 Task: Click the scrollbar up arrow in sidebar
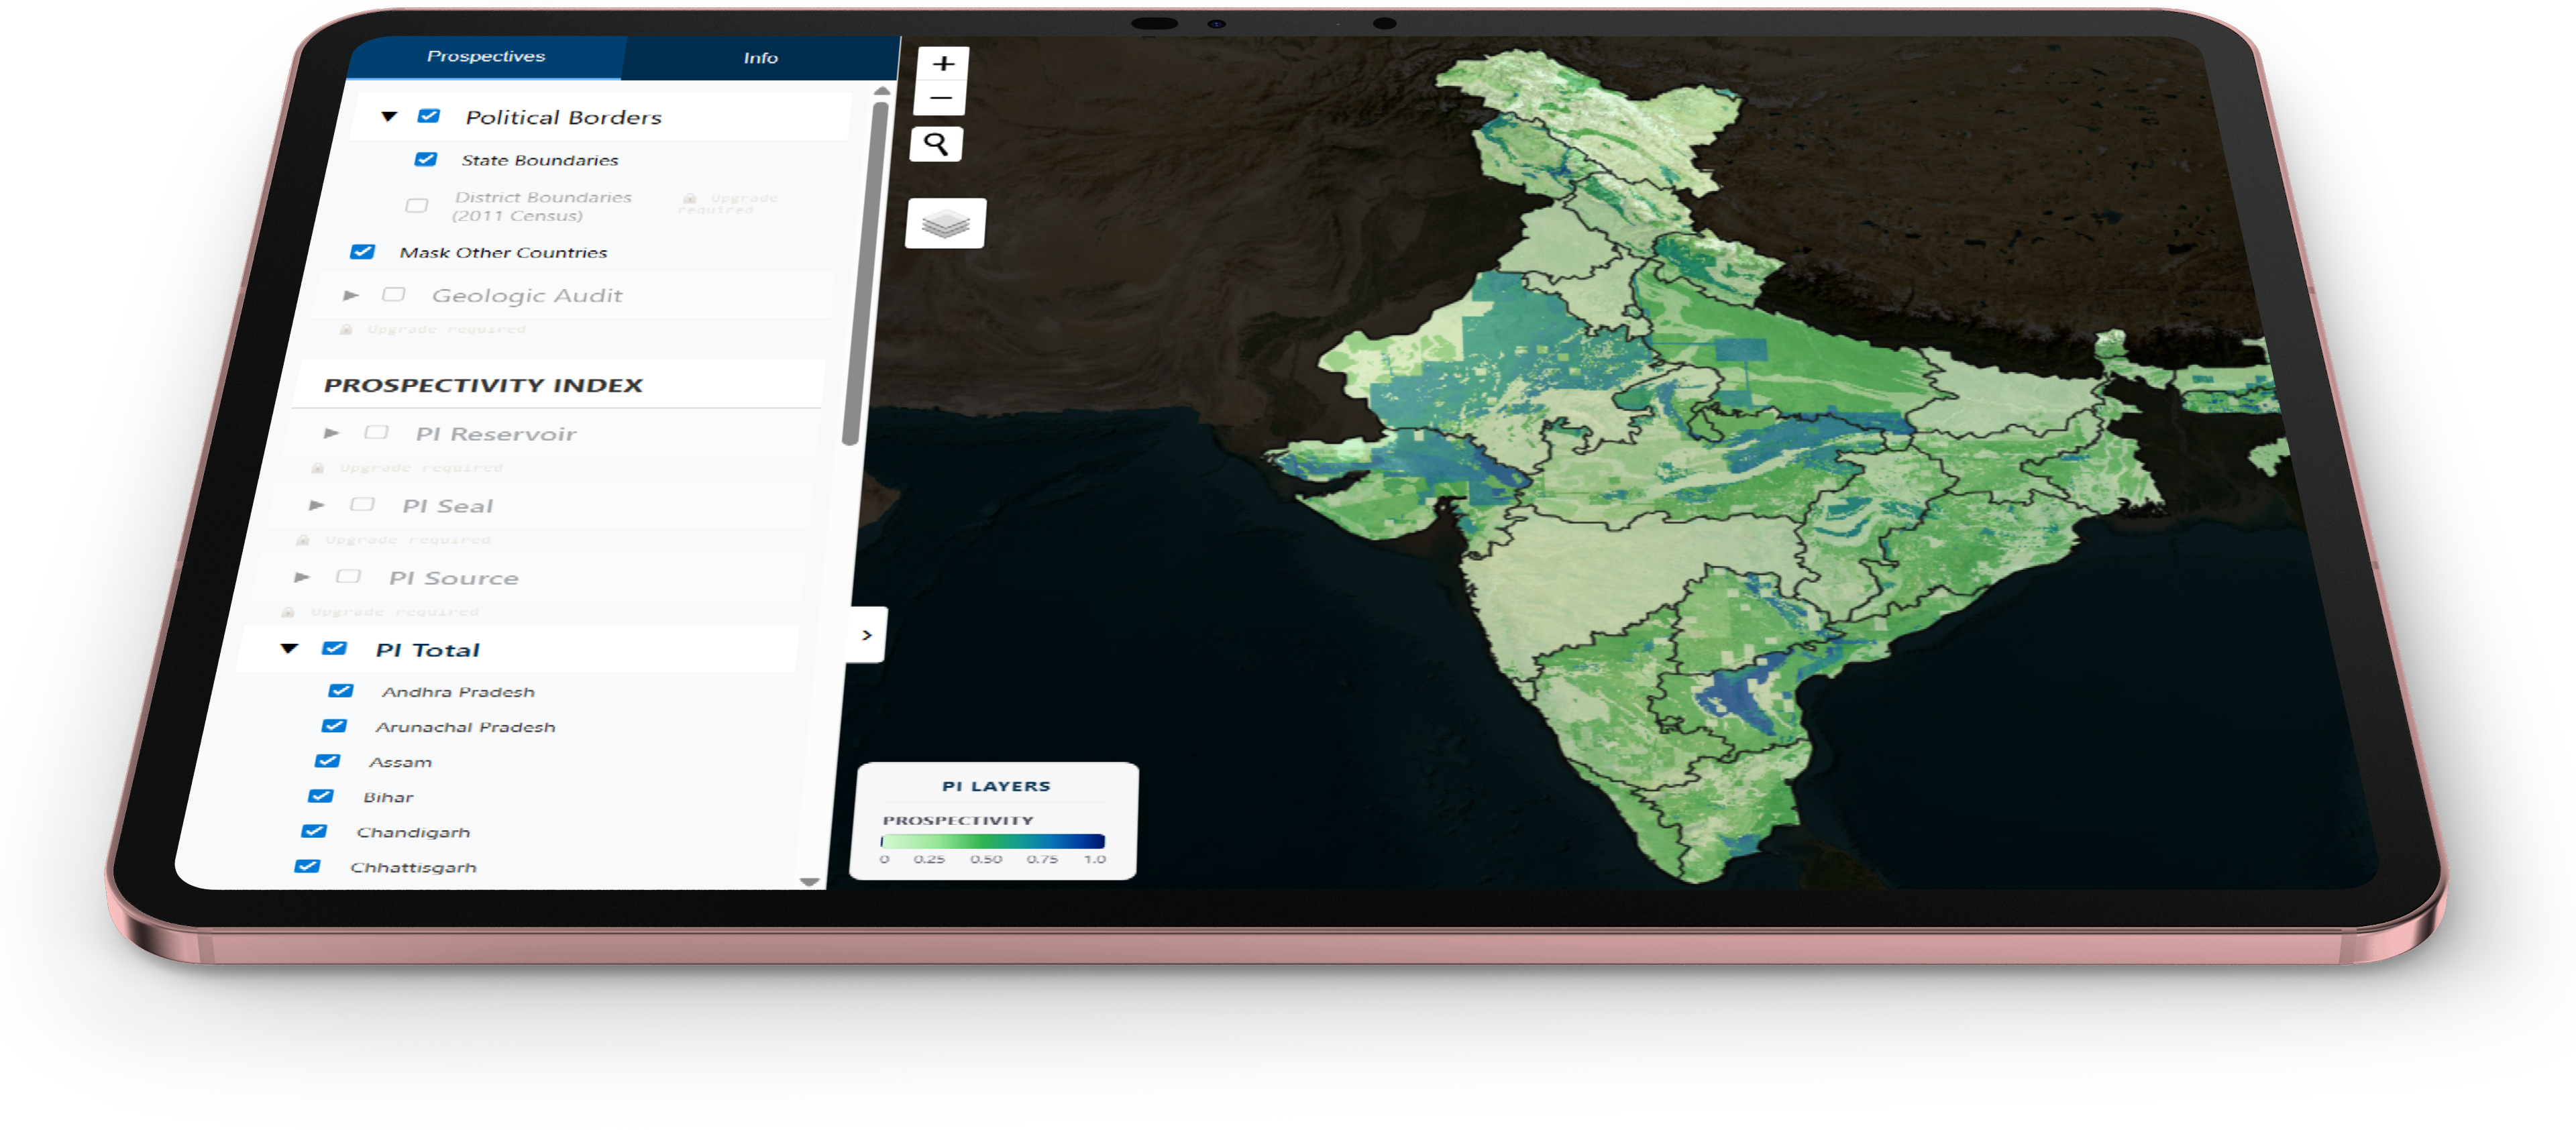coord(881,91)
